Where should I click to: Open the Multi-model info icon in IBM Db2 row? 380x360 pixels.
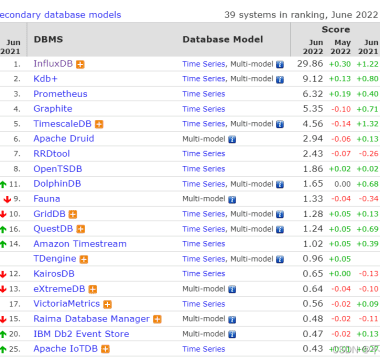232,335
